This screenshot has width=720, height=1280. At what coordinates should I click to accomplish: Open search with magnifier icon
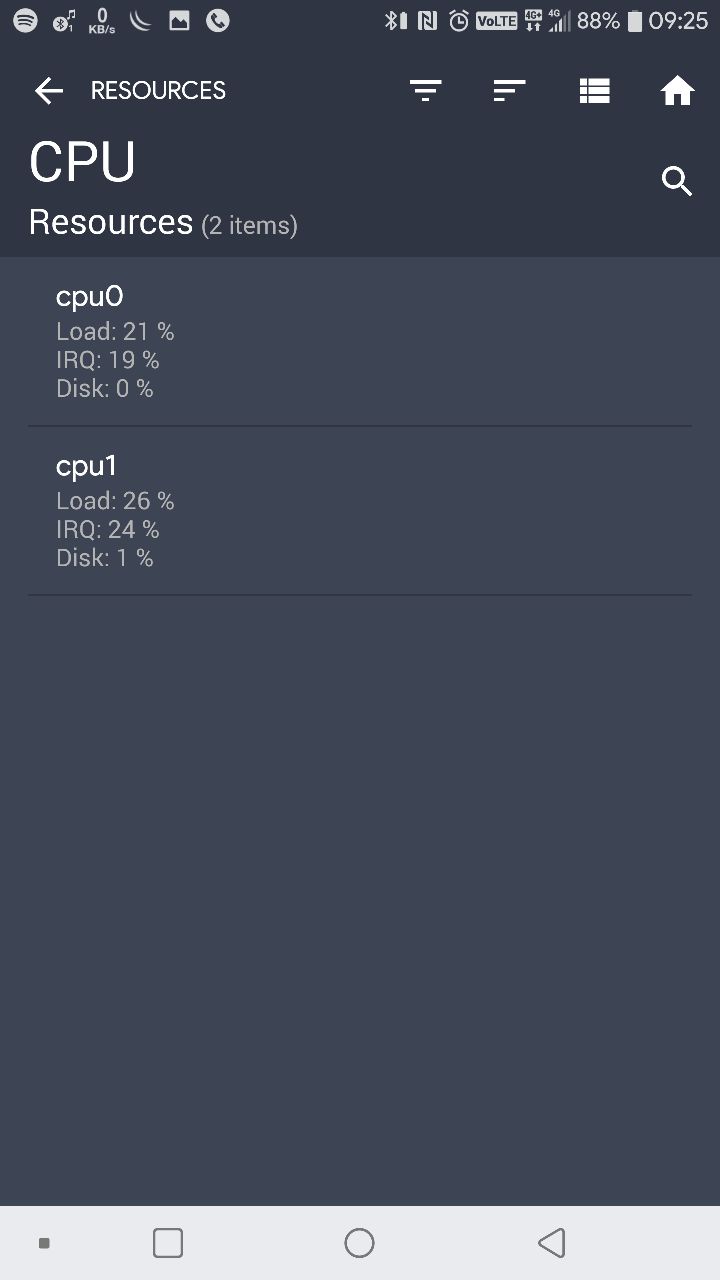click(x=677, y=181)
